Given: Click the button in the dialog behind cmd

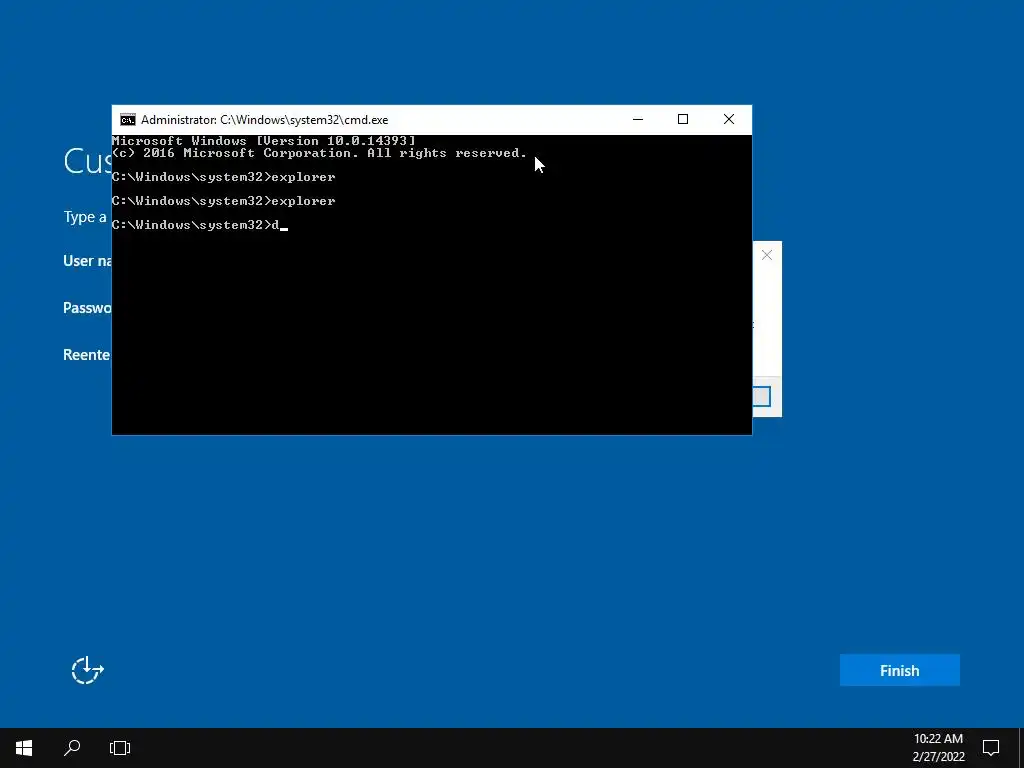Looking at the screenshot, I should (761, 396).
